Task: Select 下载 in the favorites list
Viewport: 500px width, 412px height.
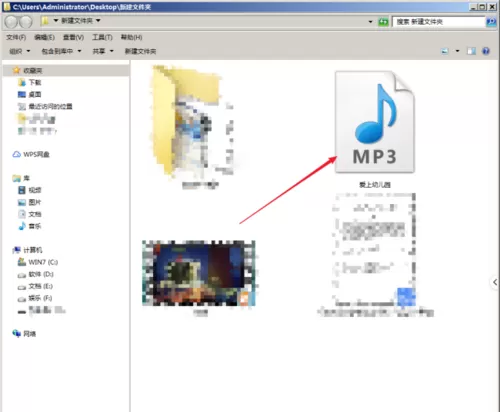Action: click(x=35, y=82)
